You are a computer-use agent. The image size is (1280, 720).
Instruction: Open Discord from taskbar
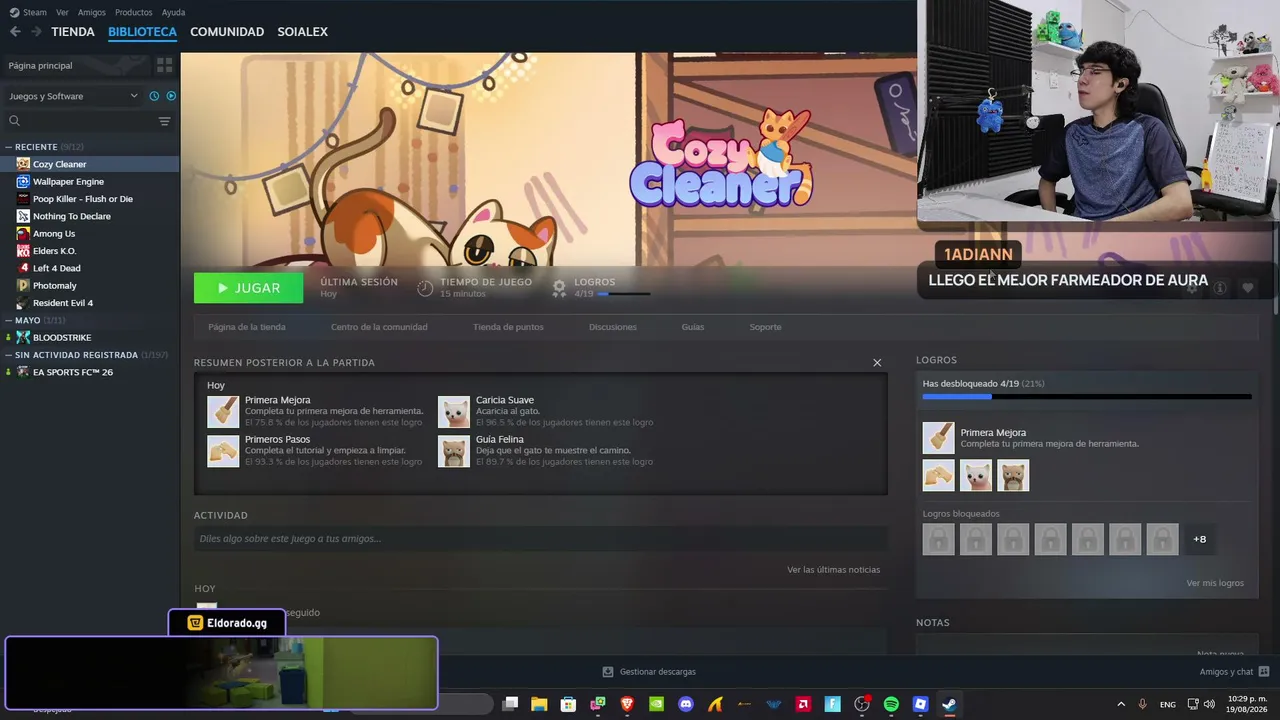tap(686, 704)
